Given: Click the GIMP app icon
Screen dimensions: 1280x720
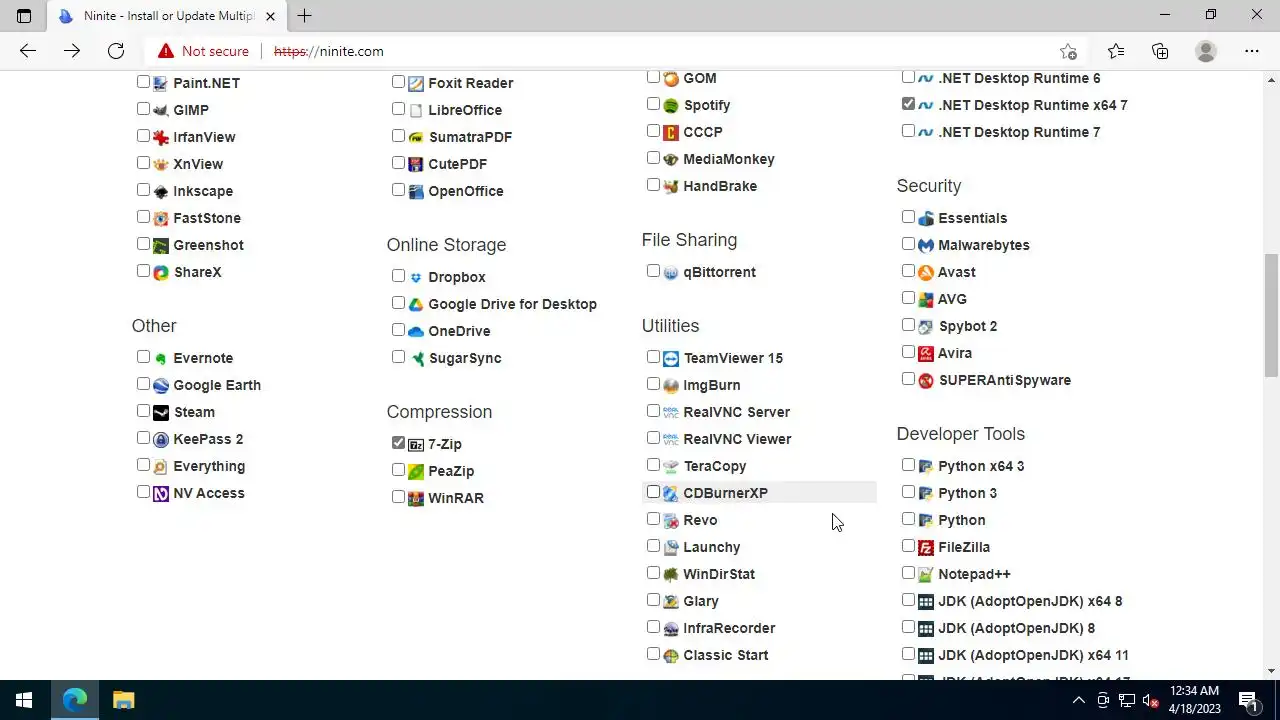Looking at the screenshot, I should coord(160,110).
